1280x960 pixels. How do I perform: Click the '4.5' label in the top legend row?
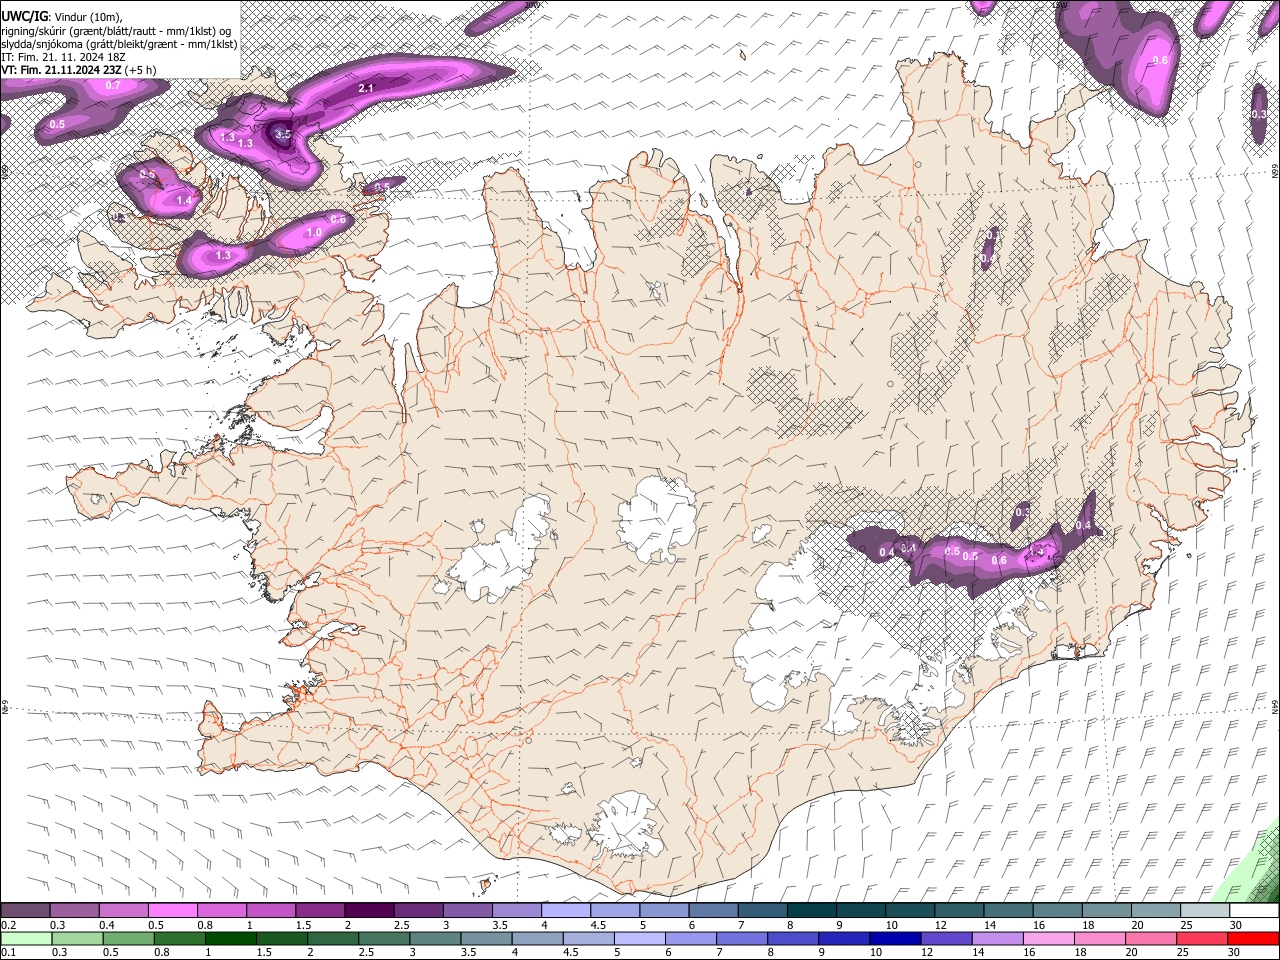pyautogui.click(x=597, y=925)
